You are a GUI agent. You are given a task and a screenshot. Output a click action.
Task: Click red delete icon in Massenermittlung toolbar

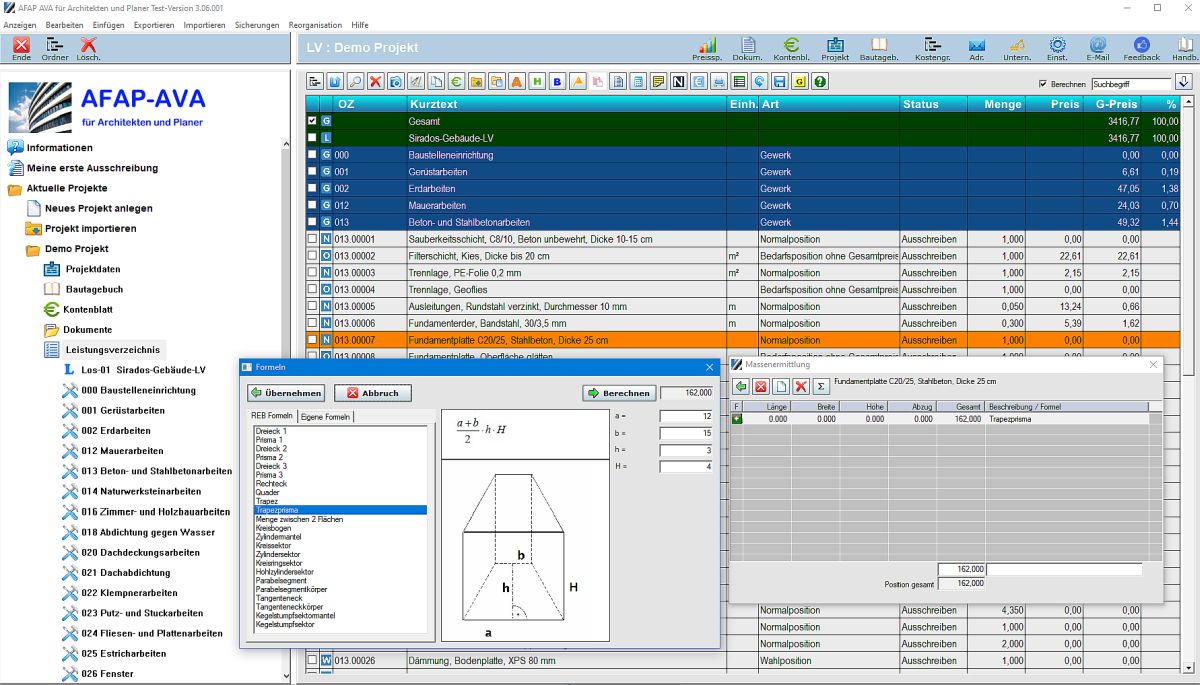(800, 386)
